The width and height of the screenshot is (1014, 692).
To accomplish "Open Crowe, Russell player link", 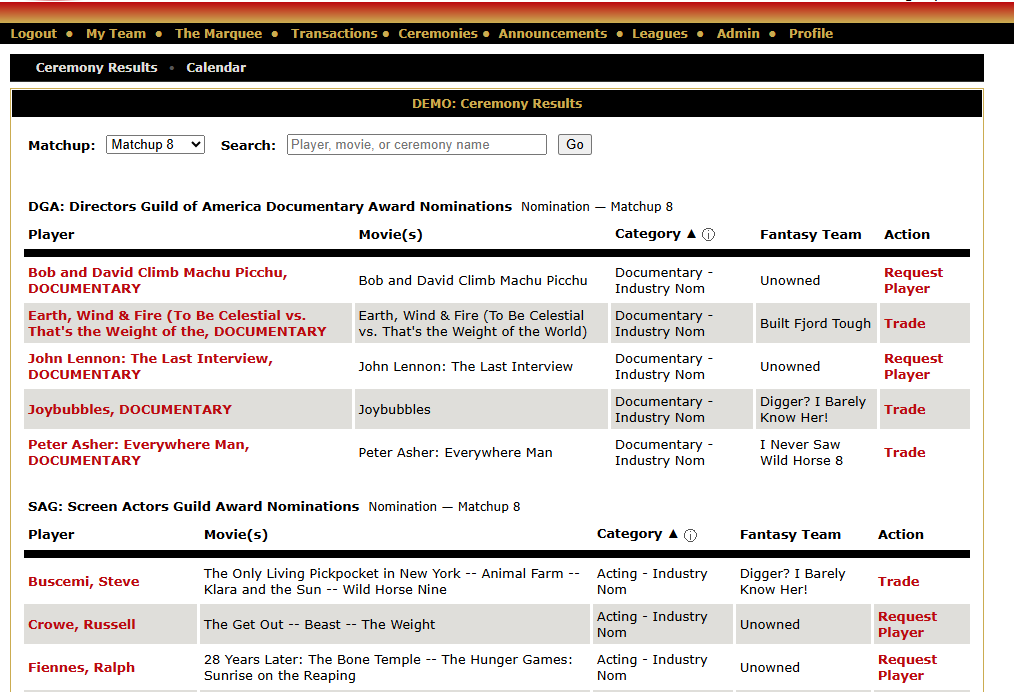I will coord(81,624).
